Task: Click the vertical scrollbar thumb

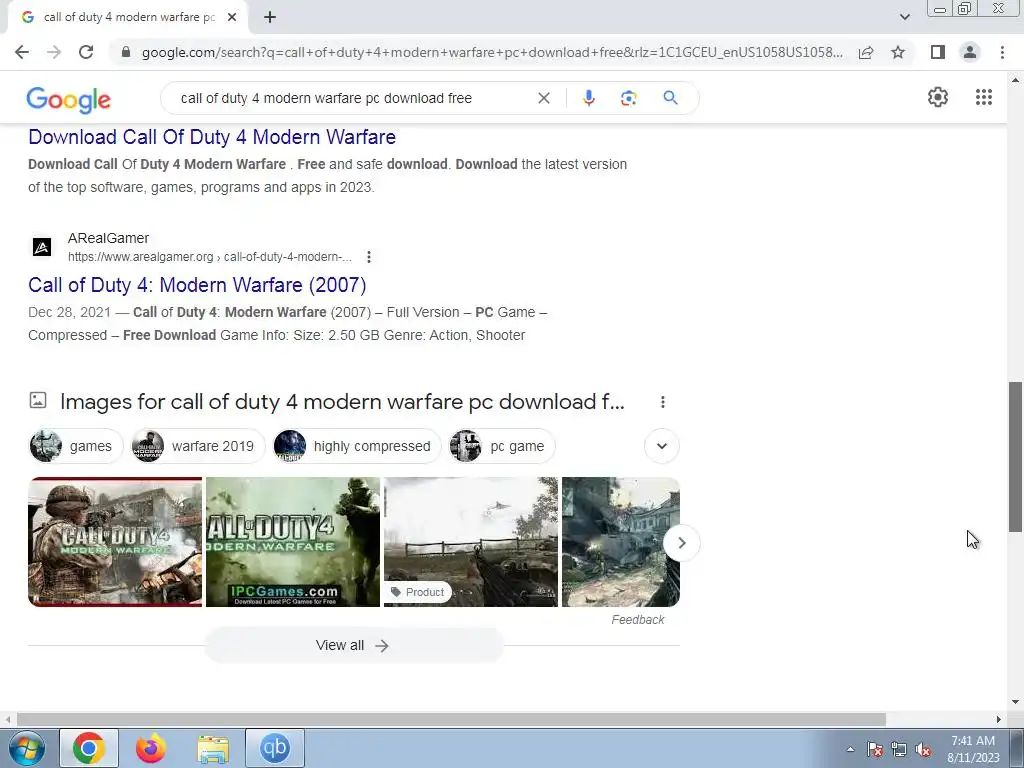Action: pos(1015,457)
